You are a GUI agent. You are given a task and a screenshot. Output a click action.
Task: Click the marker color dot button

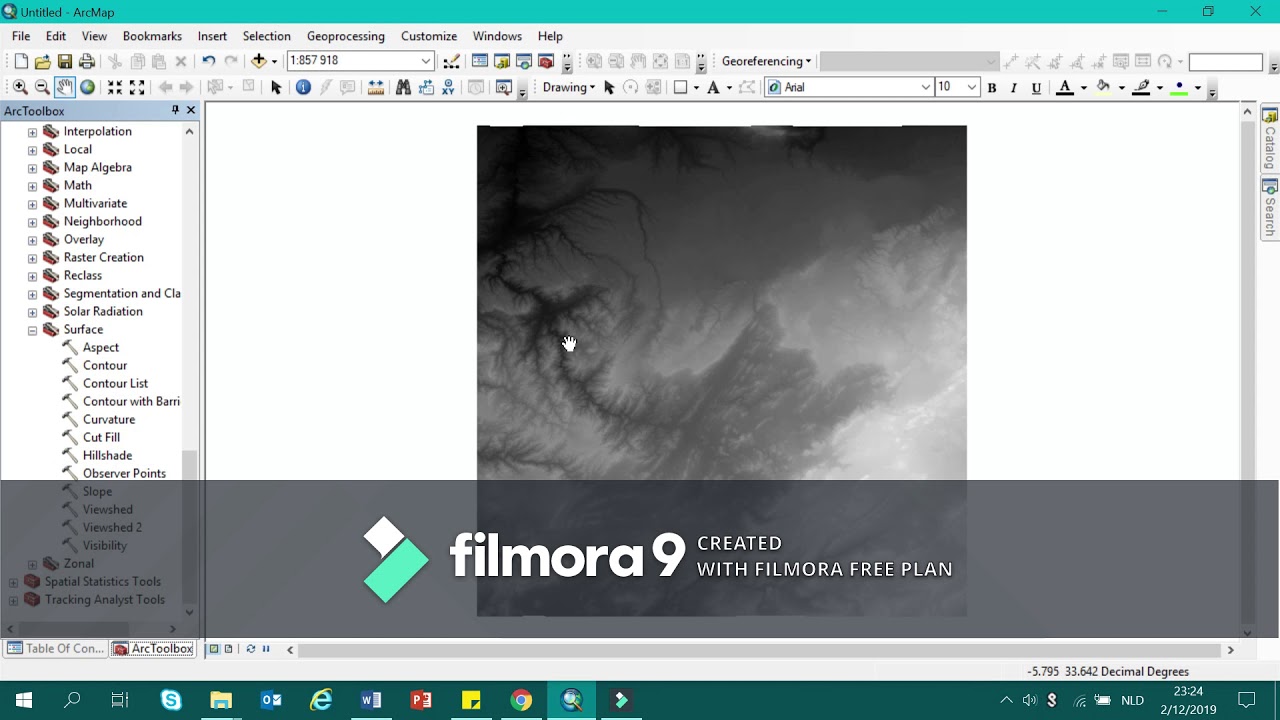point(1180,88)
